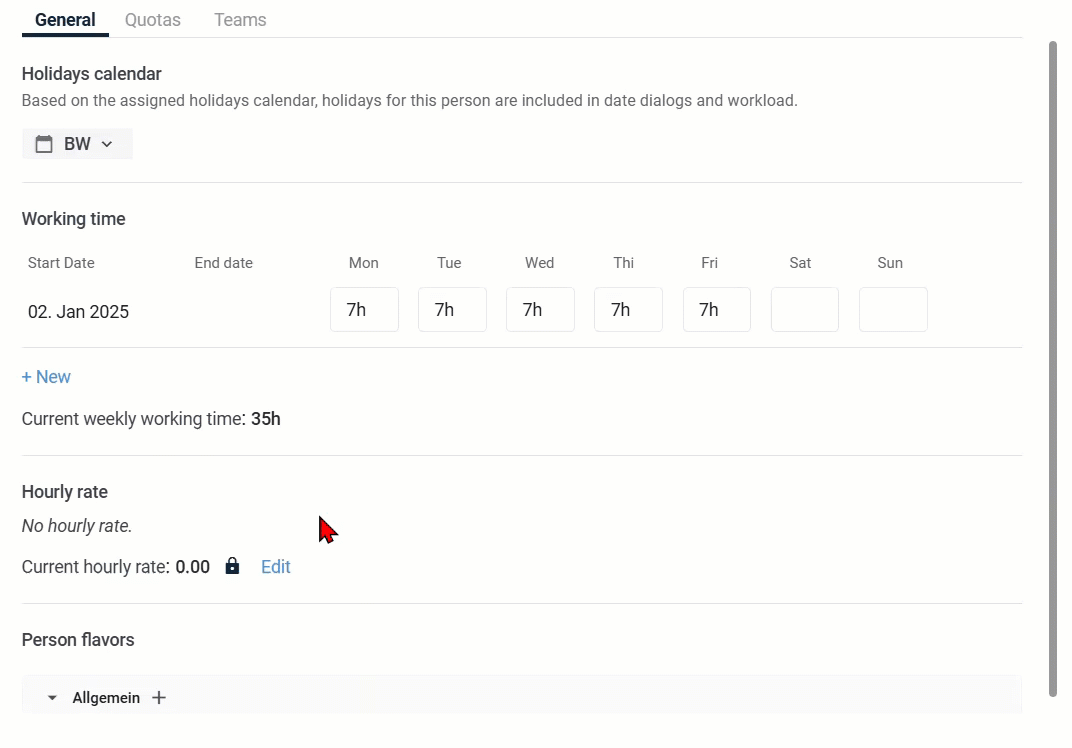Viewport: 1072px width, 748px height.
Task: Click the Monday hours input field
Action: click(x=364, y=310)
